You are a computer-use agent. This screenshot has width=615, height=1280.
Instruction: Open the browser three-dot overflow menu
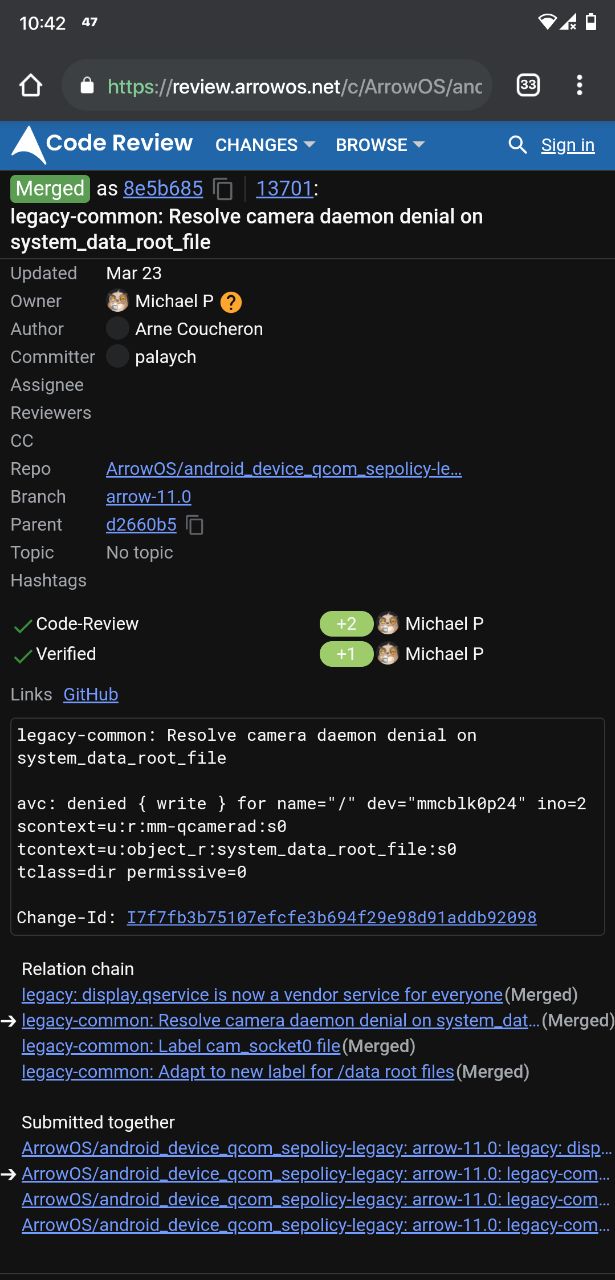click(x=579, y=86)
